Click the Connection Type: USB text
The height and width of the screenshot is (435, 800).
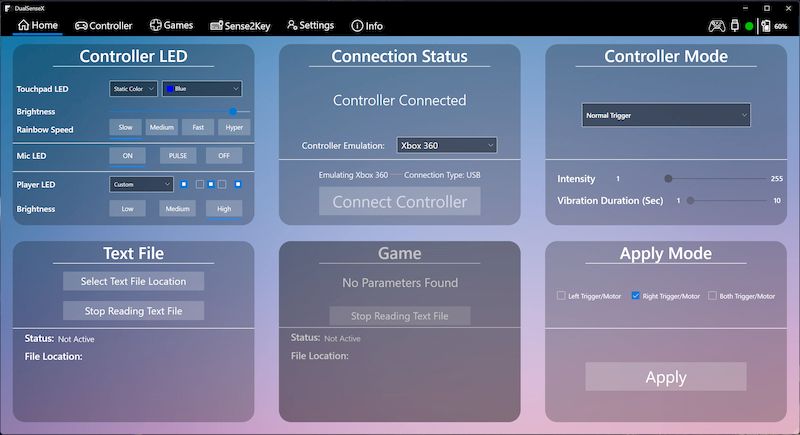click(442, 175)
